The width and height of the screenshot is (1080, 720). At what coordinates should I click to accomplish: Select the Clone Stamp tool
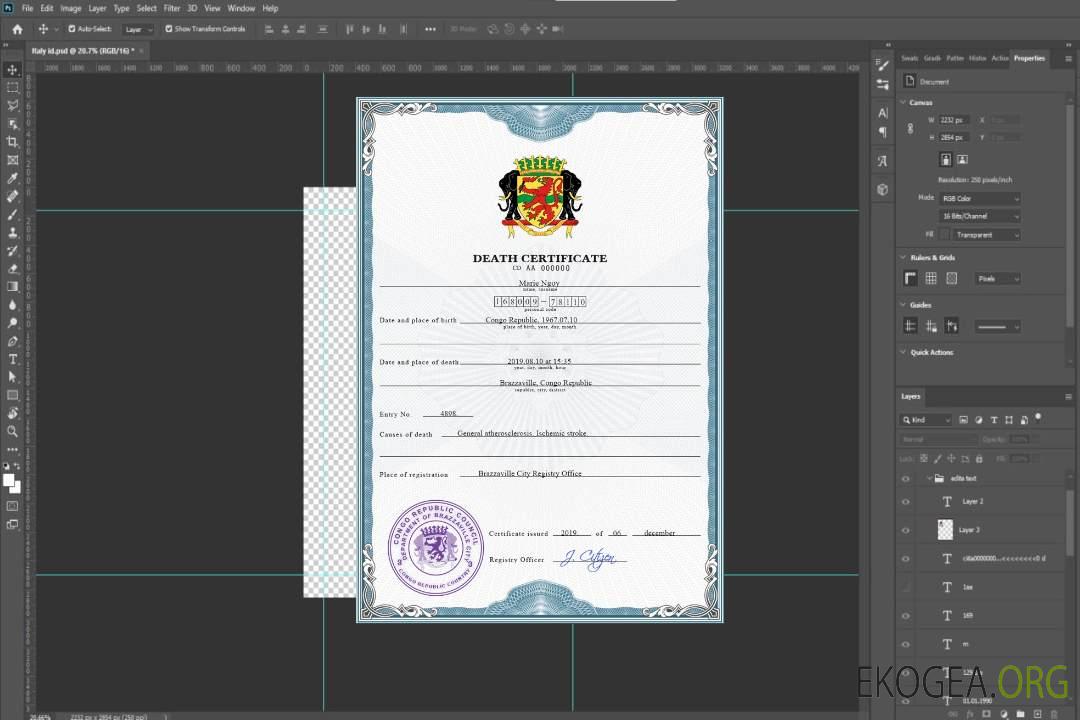(12, 233)
